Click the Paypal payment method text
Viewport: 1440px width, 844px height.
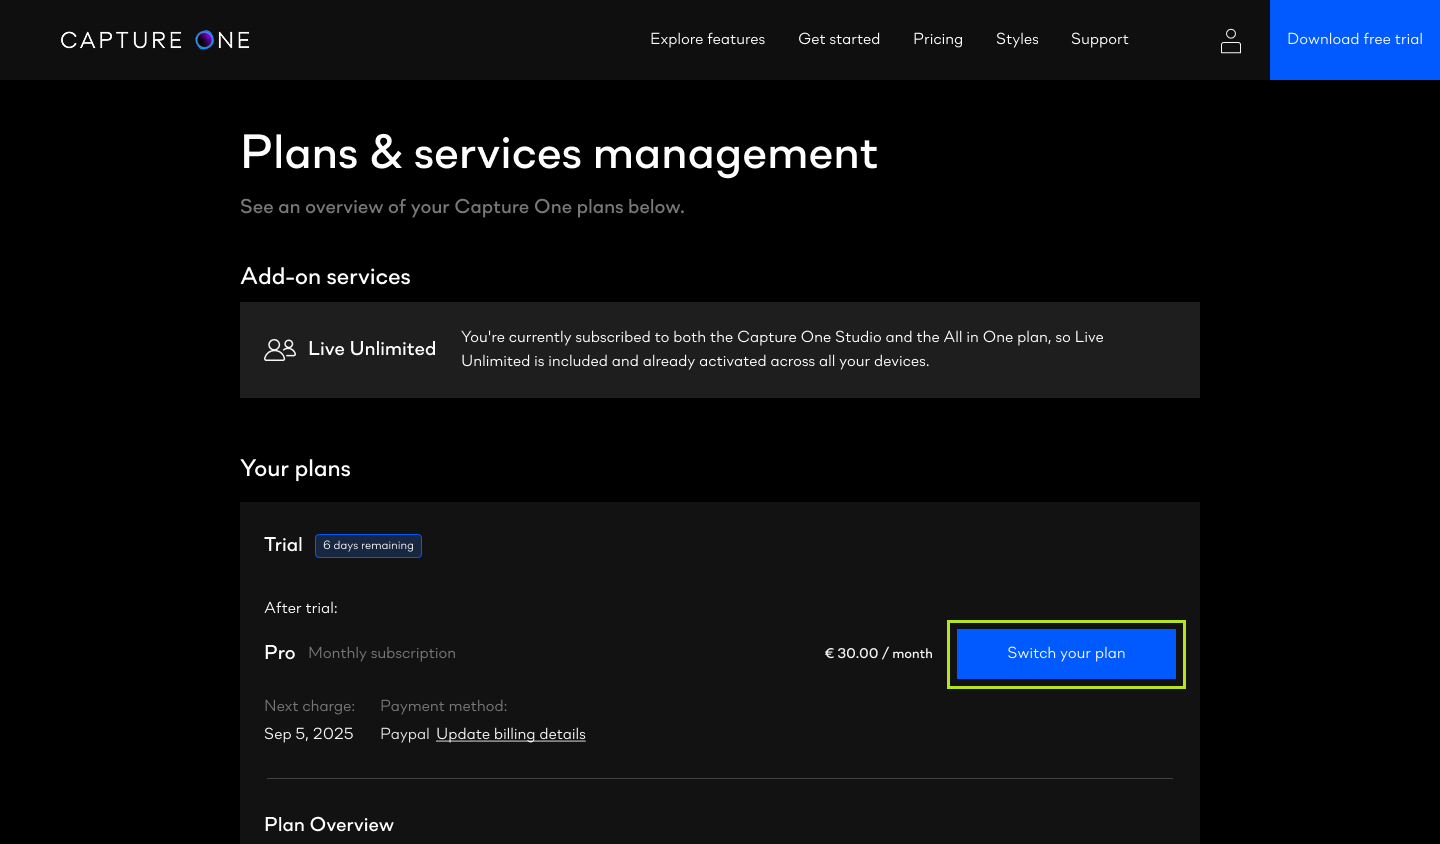[405, 734]
